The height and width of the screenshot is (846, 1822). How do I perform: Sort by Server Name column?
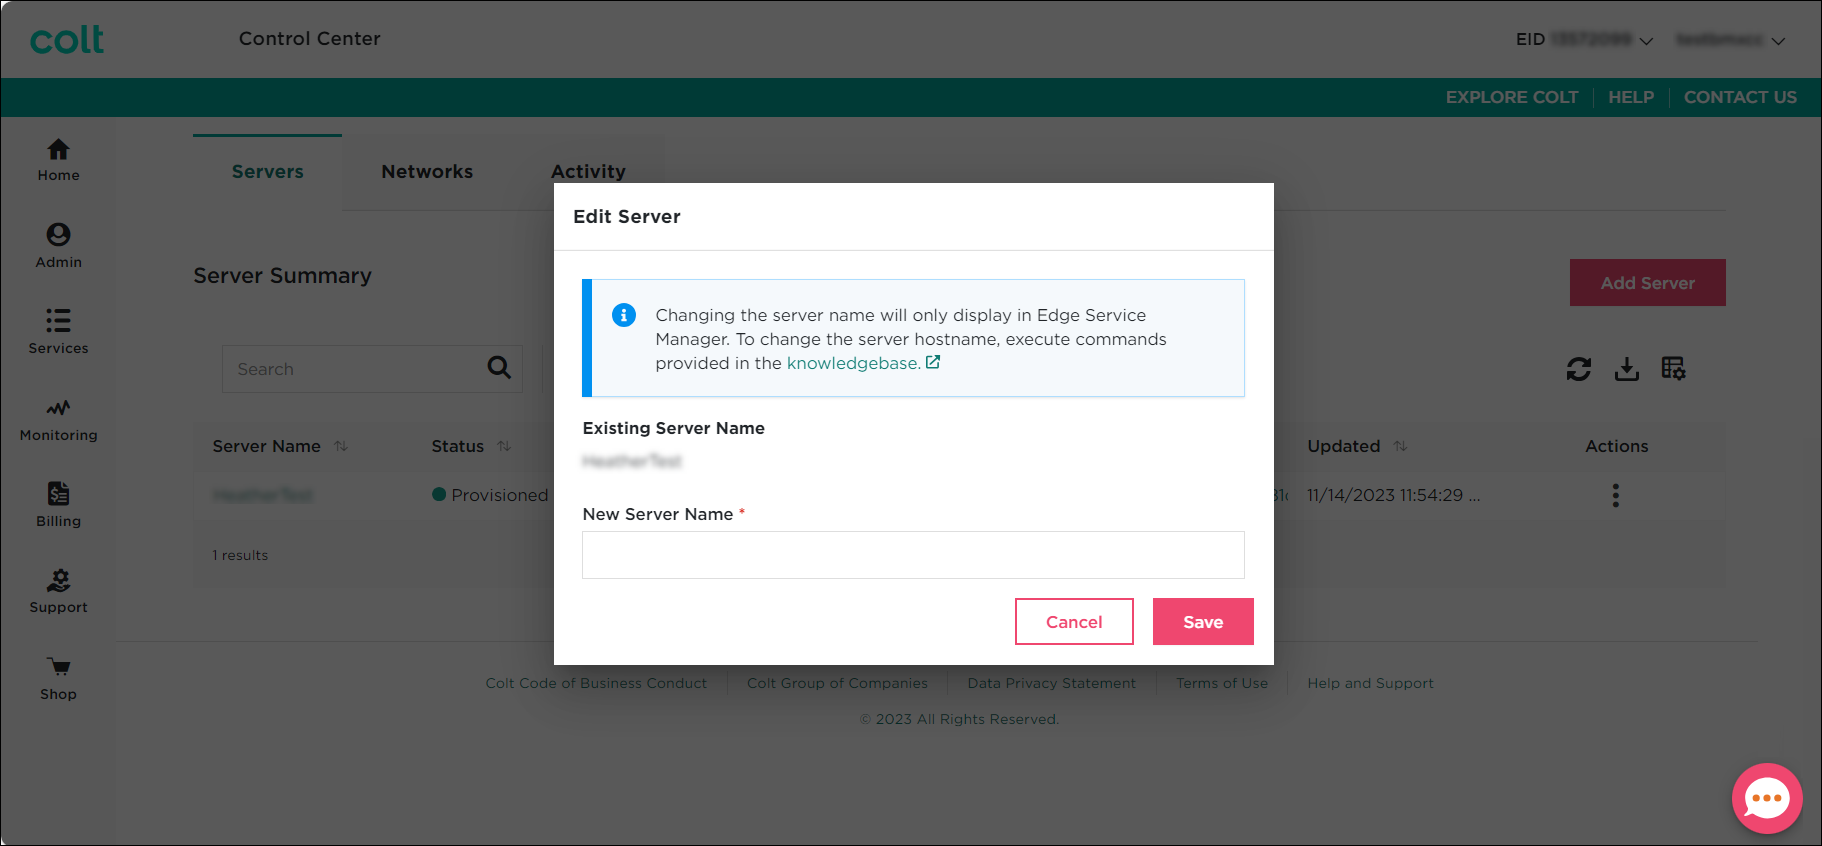tap(341, 446)
